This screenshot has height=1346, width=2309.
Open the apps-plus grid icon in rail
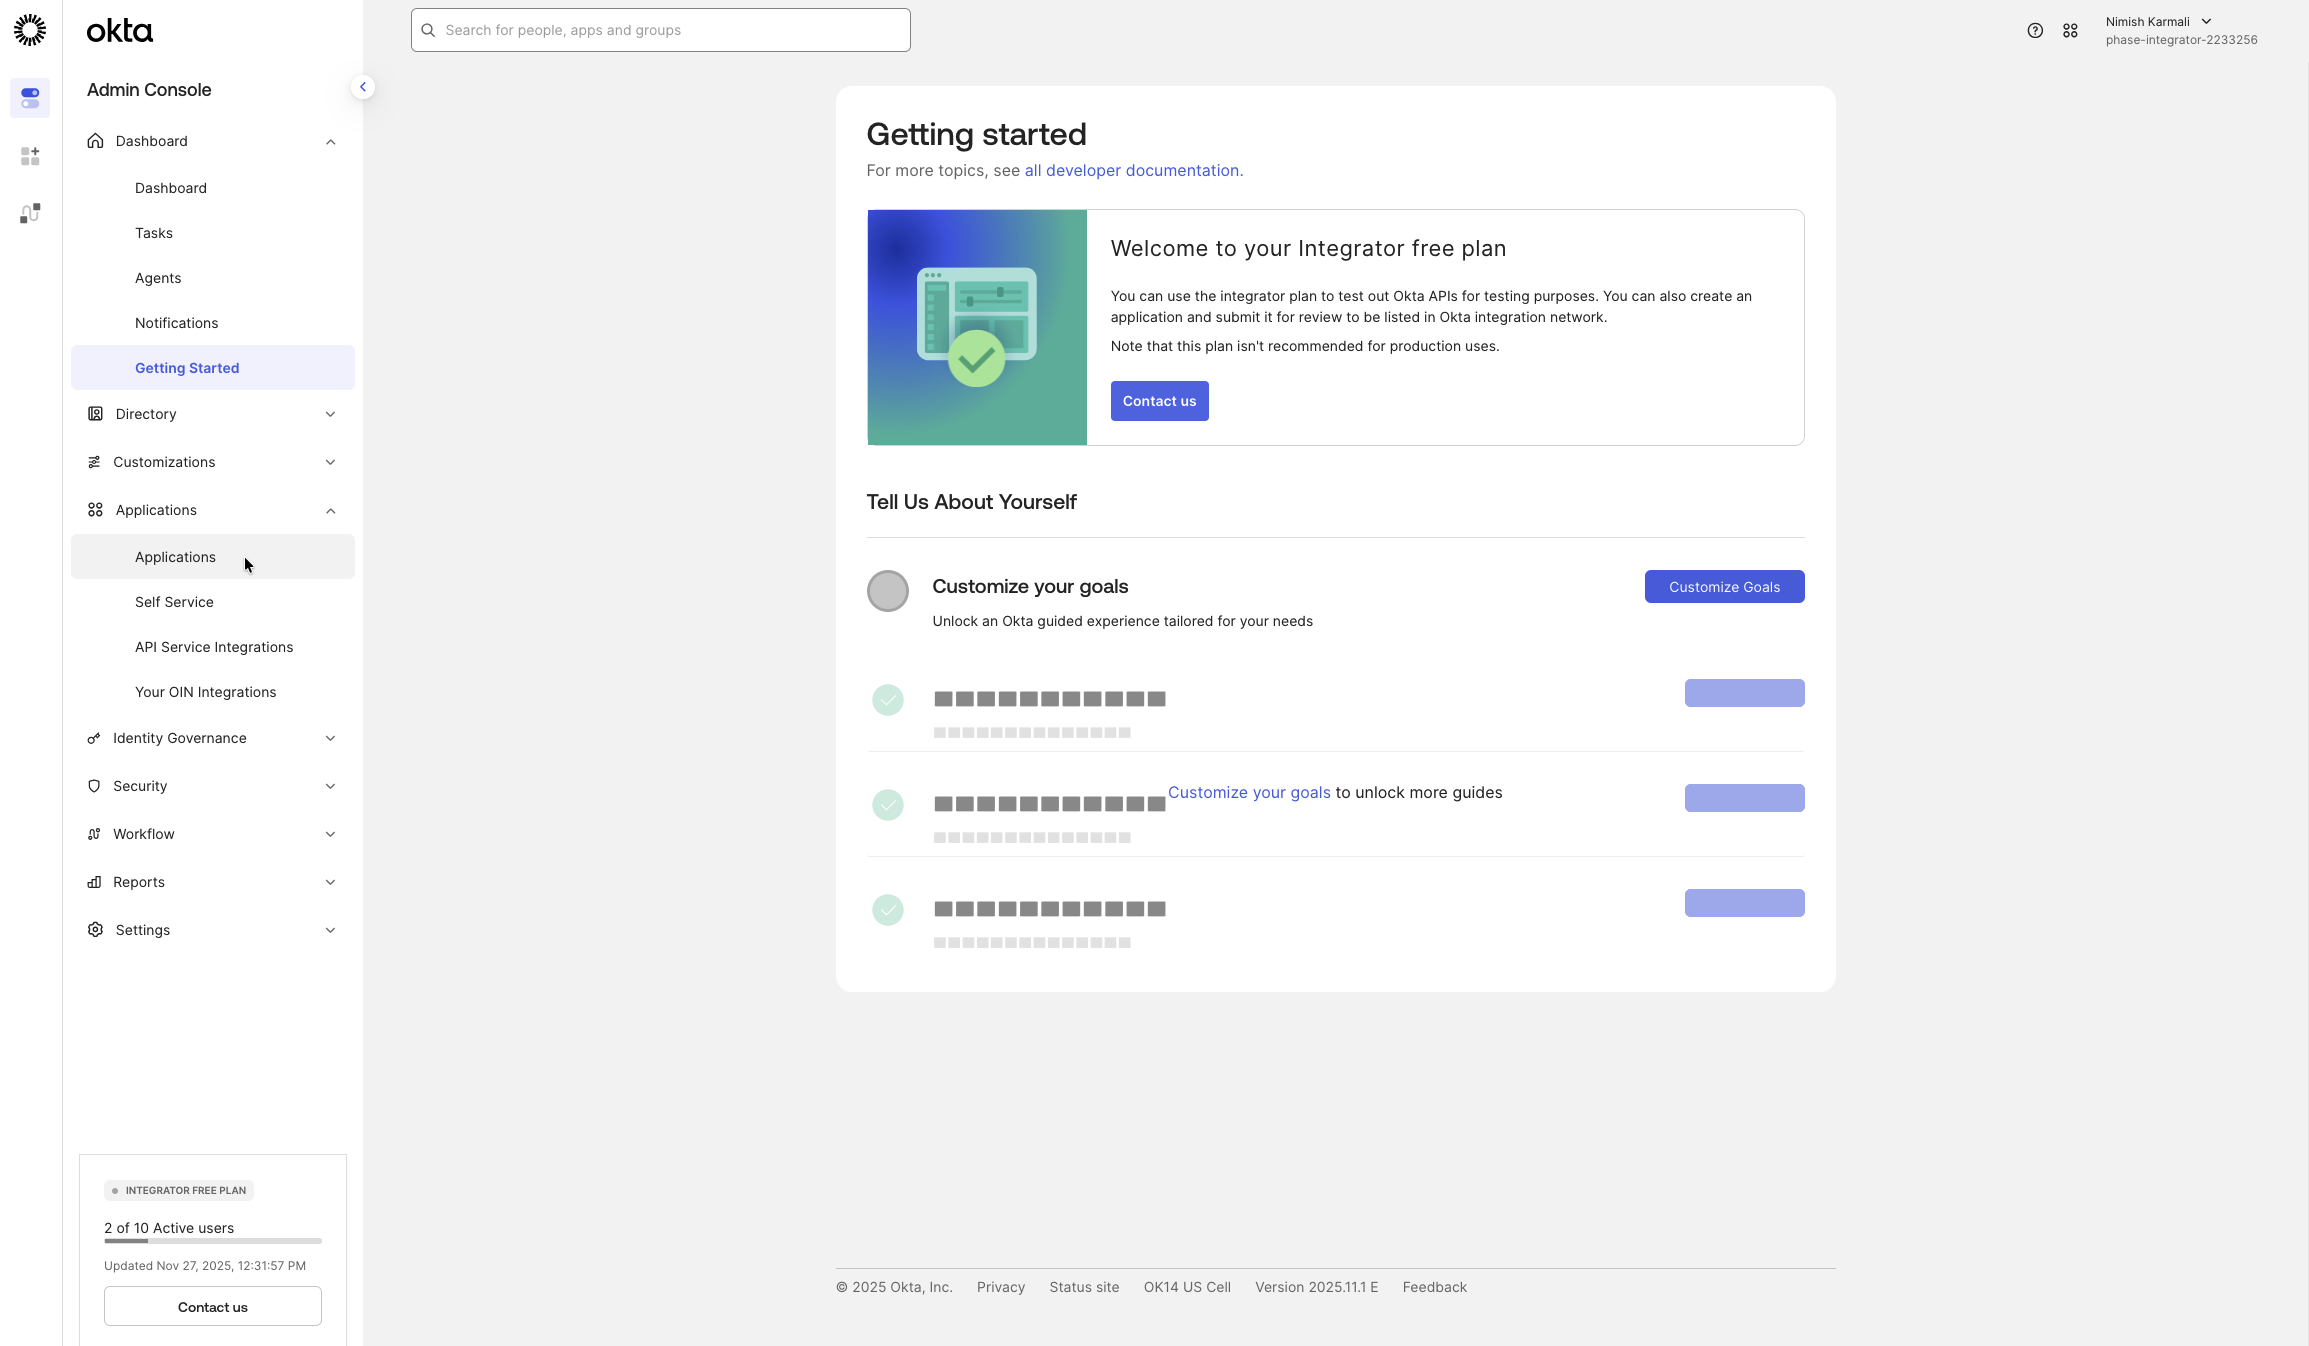coord(30,156)
